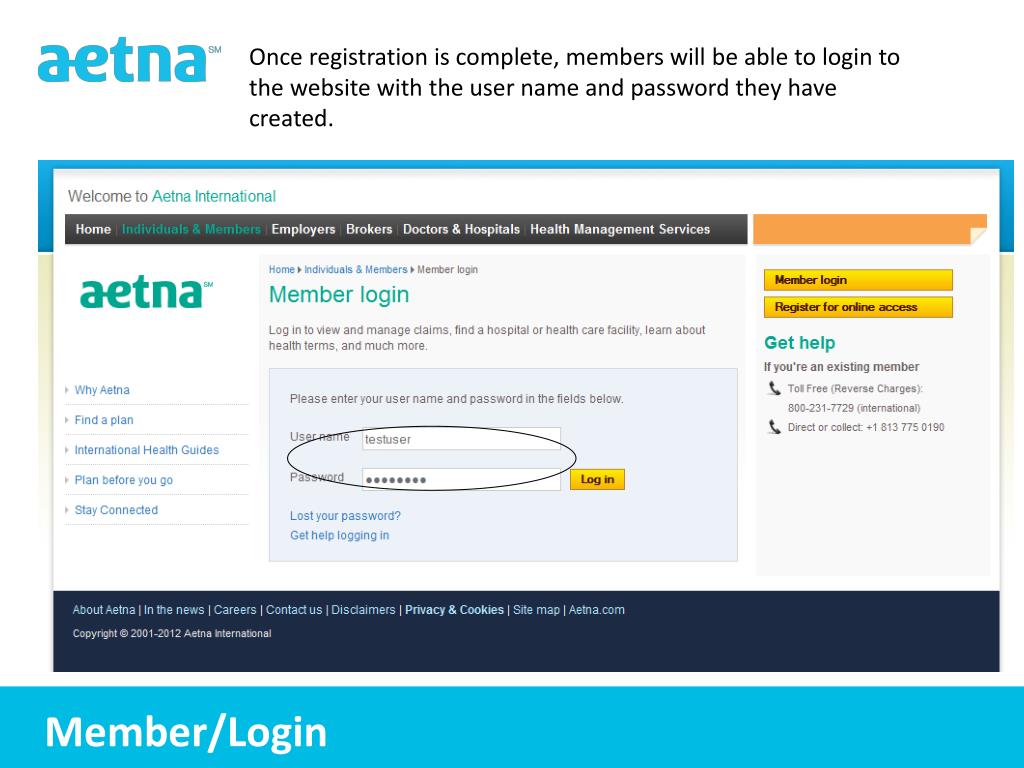Open the Employers menu tab
This screenshot has width=1024, height=768.
coord(303,229)
